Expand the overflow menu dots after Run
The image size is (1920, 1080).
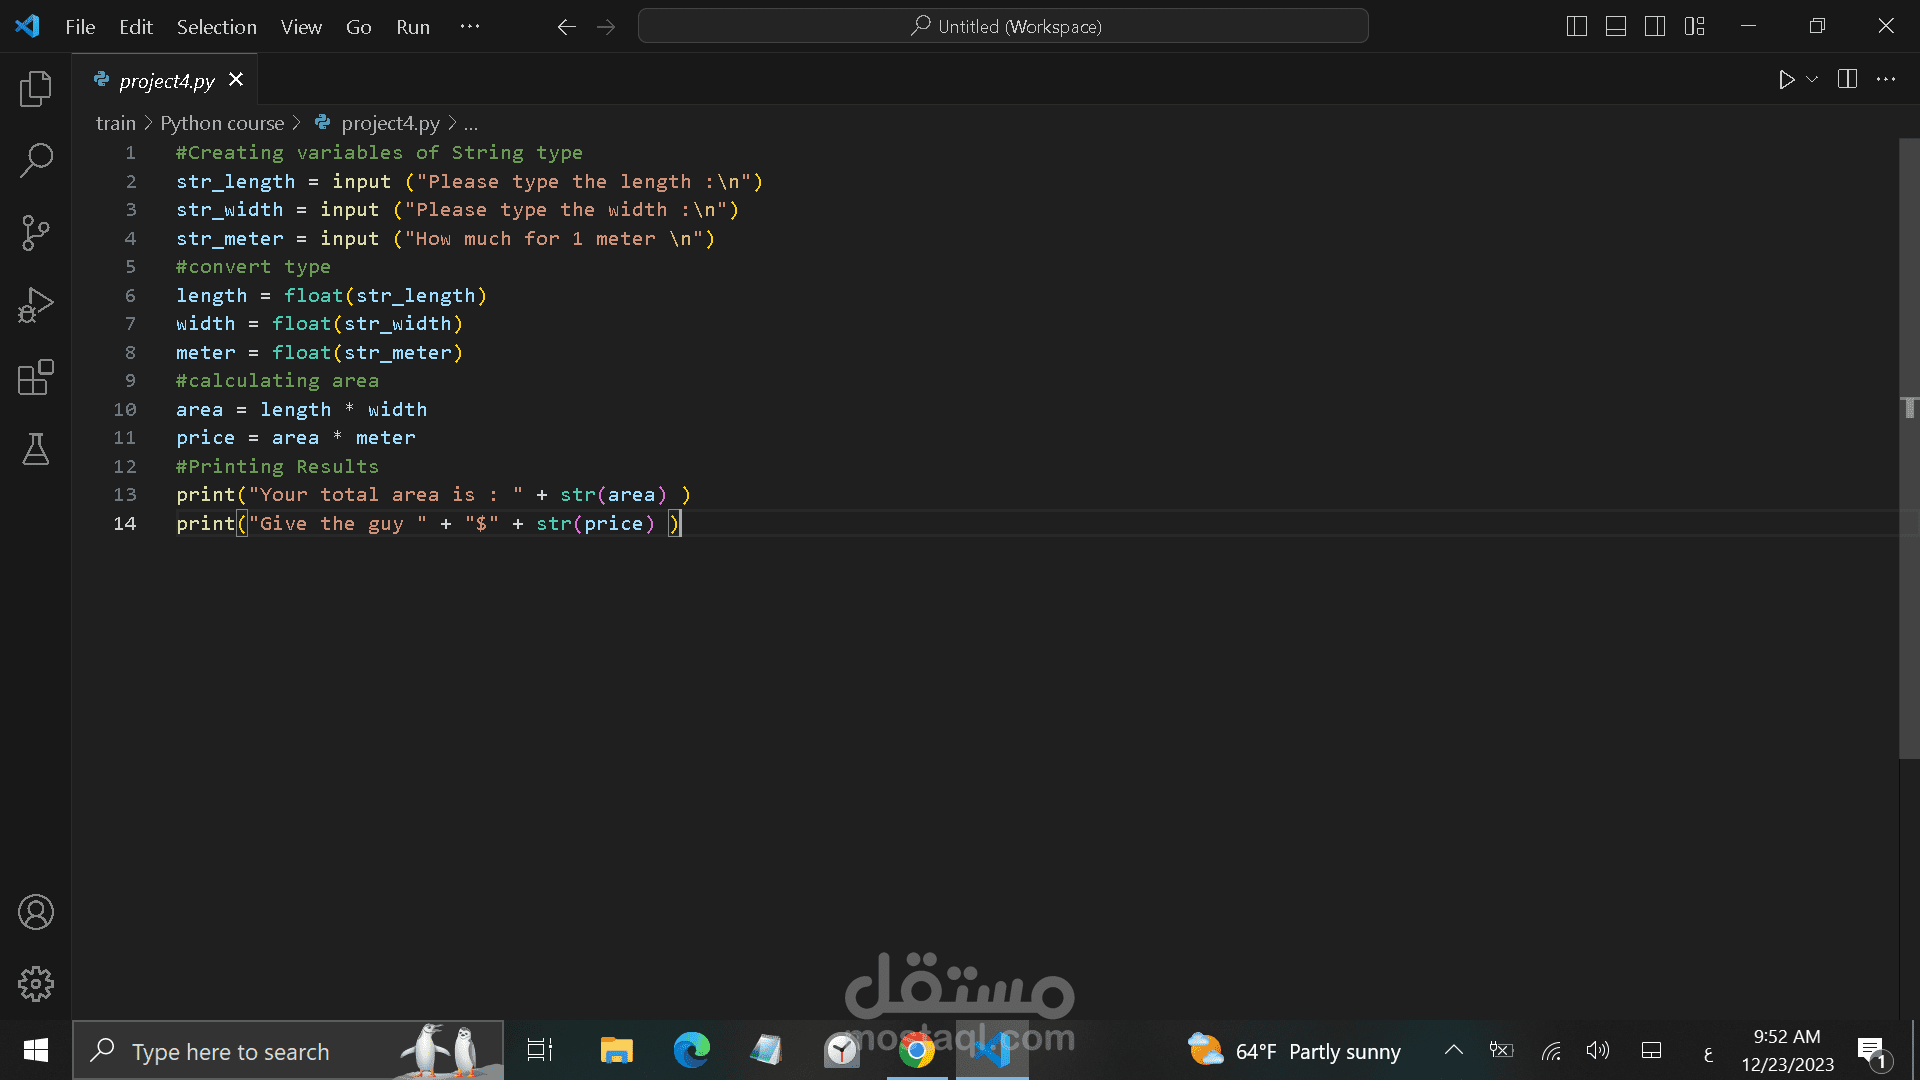[x=470, y=27]
